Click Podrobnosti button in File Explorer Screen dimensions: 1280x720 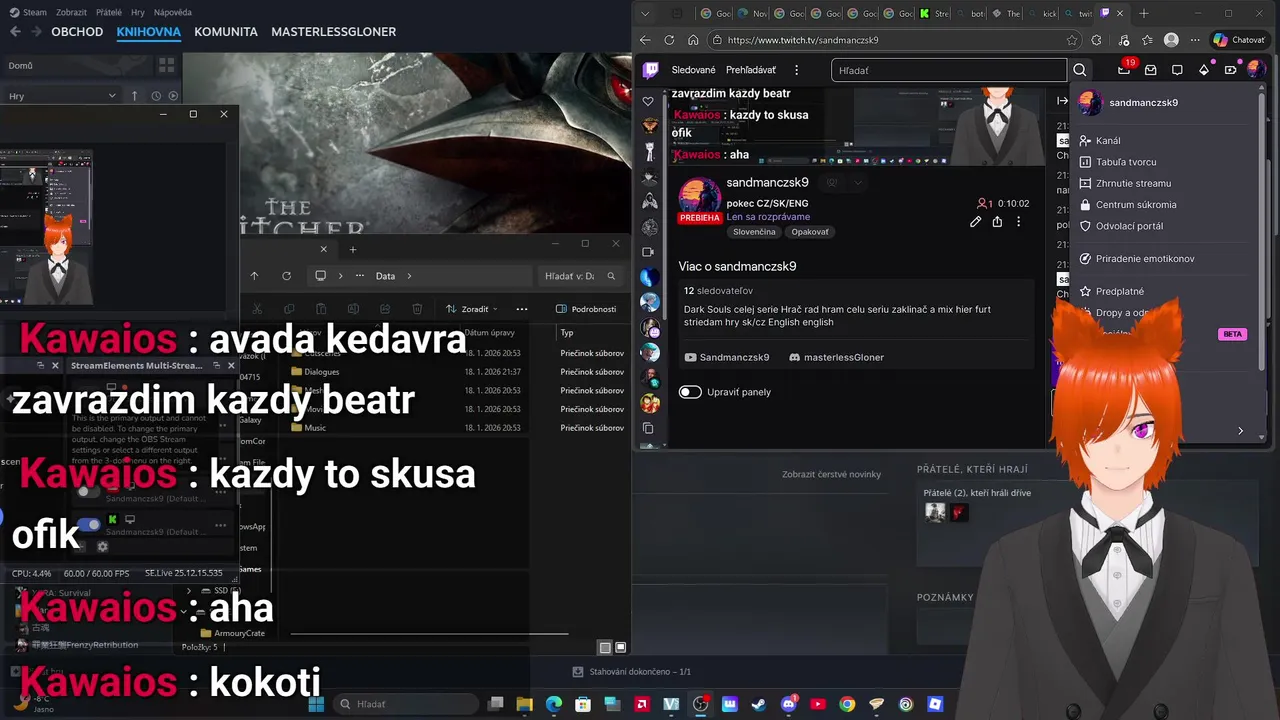[x=586, y=309]
